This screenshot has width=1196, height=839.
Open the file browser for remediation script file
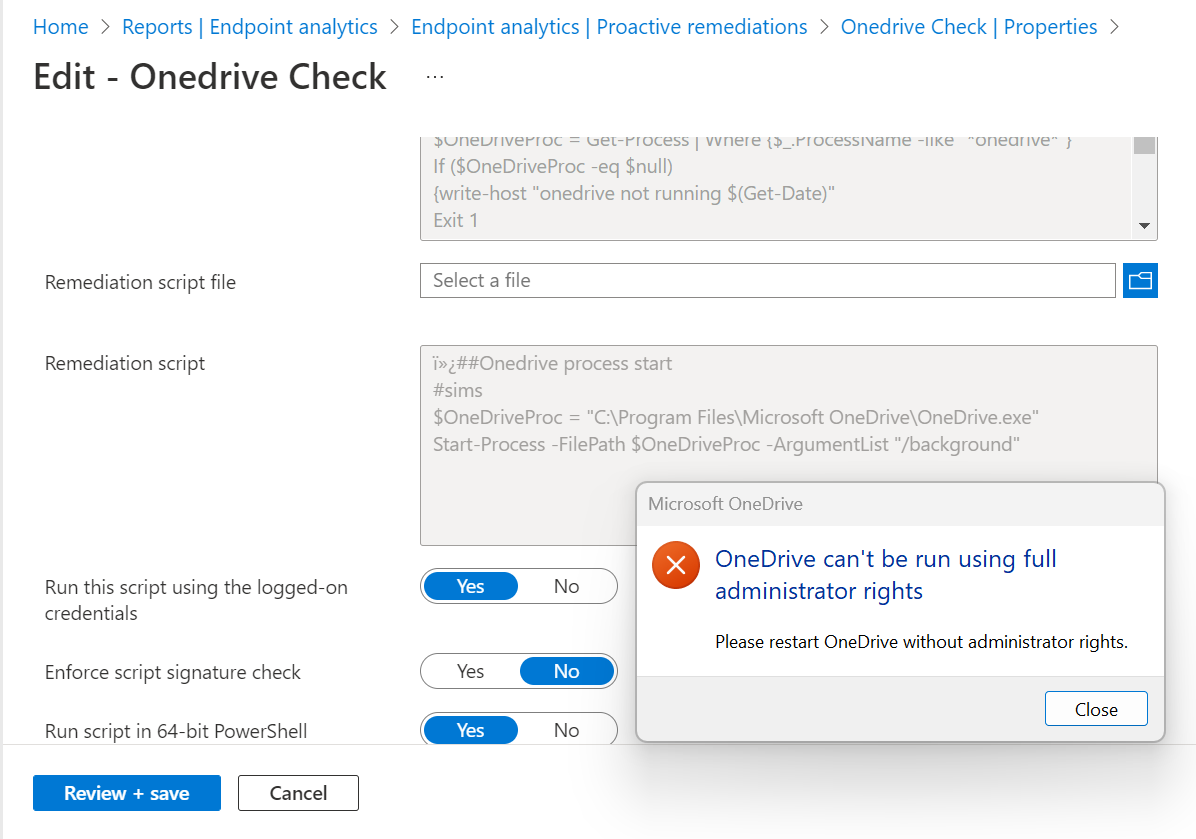pos(1140,280)
